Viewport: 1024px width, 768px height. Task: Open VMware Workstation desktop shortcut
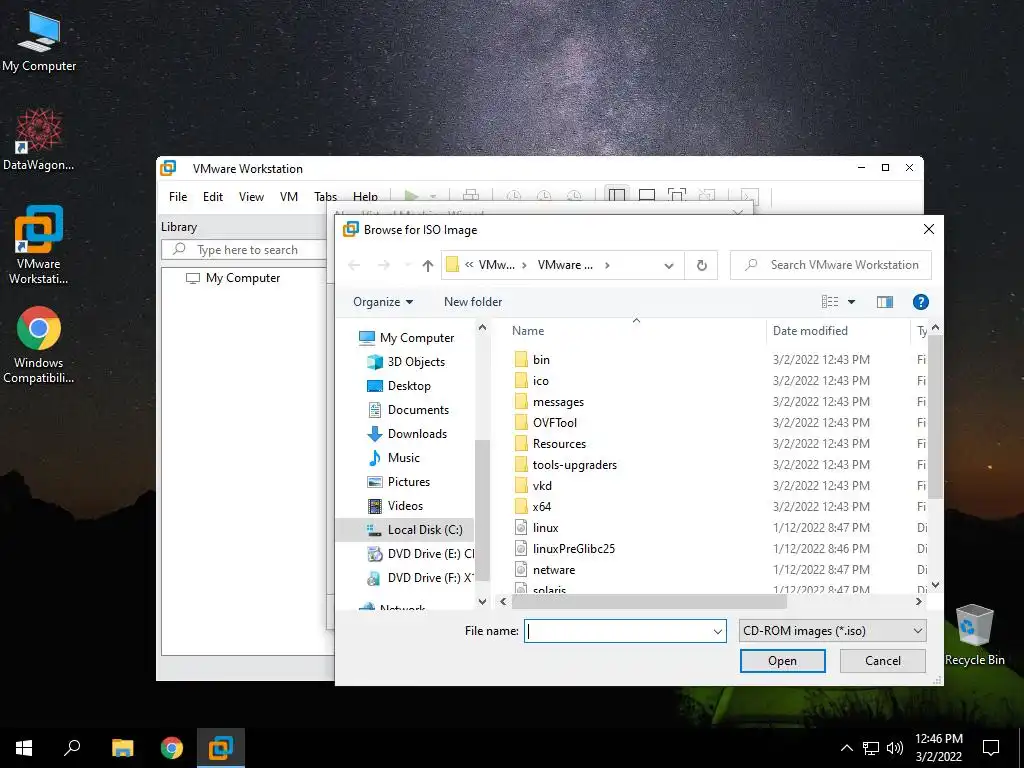point(39,245)
